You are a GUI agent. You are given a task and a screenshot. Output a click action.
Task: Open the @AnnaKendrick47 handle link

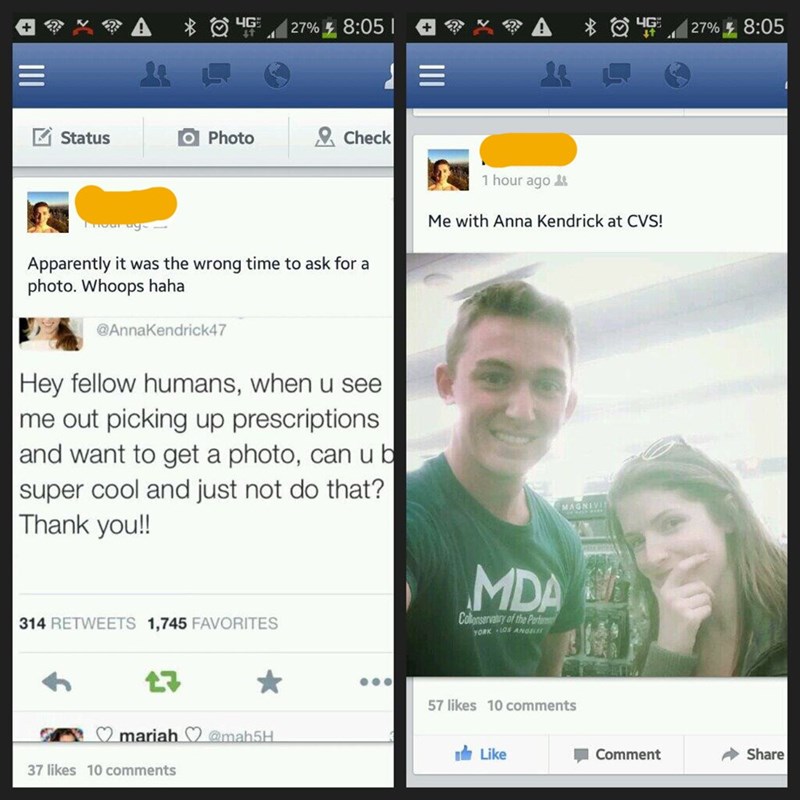(161, 330)
